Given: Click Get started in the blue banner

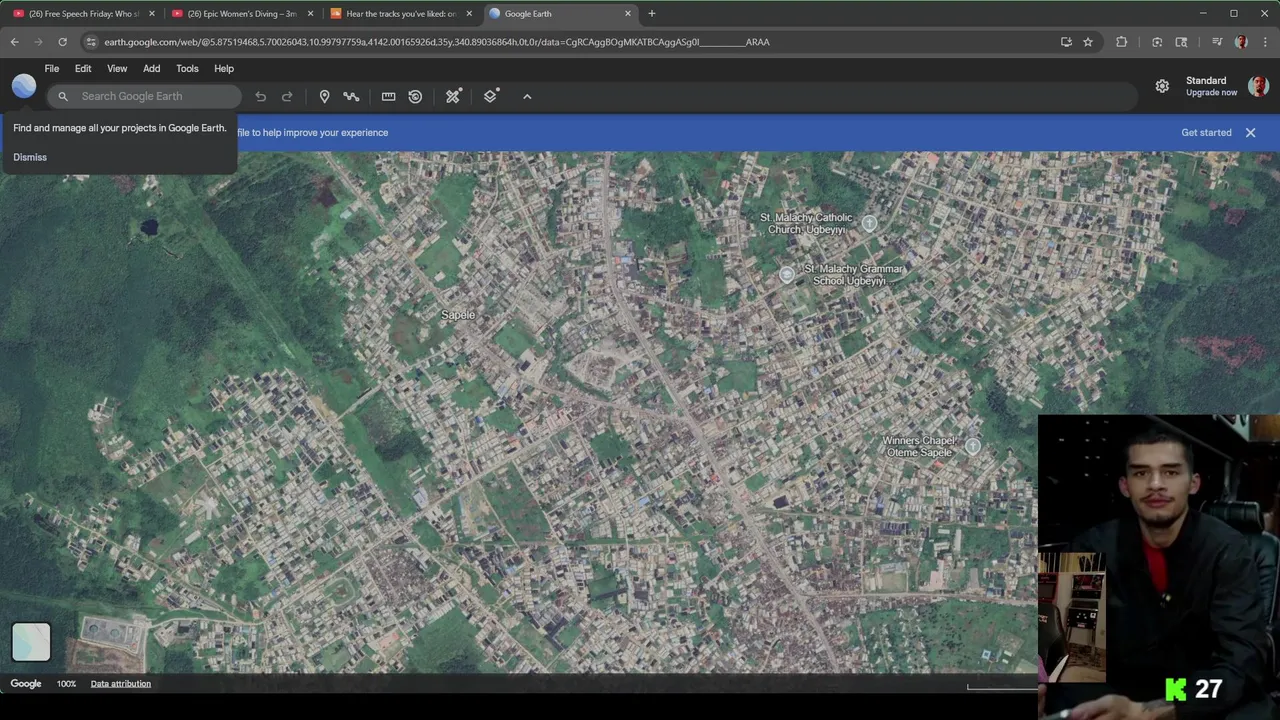Looking at the screenshot, I should 1206,132.
